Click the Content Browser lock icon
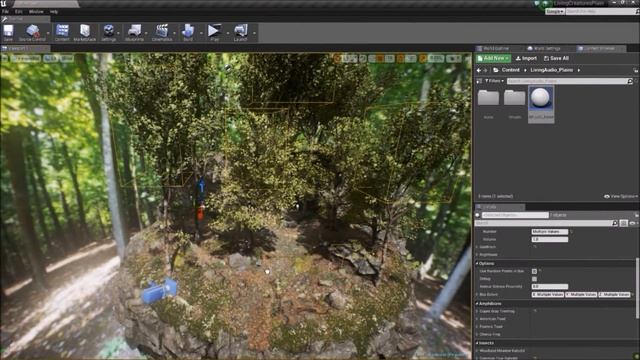Image resolution: width=640 pixels, height=360 pixels. point(636,70)
